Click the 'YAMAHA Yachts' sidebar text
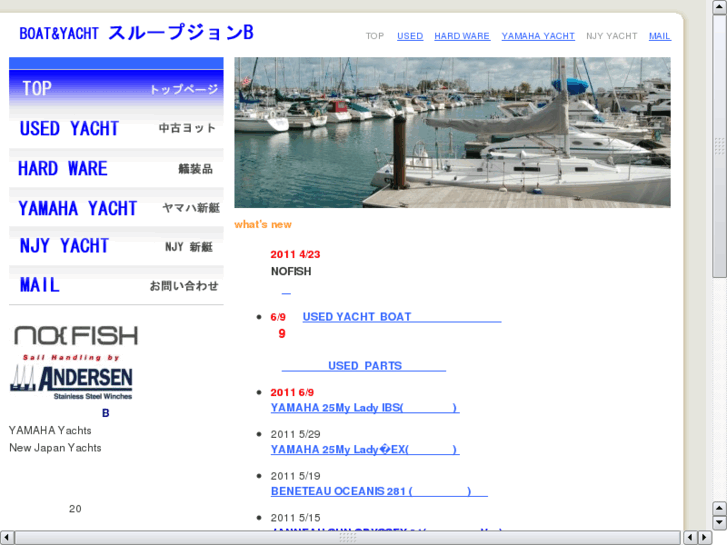The width and height of the screenshot is (727, 545). pyautogui.click(x=50, y=430)
